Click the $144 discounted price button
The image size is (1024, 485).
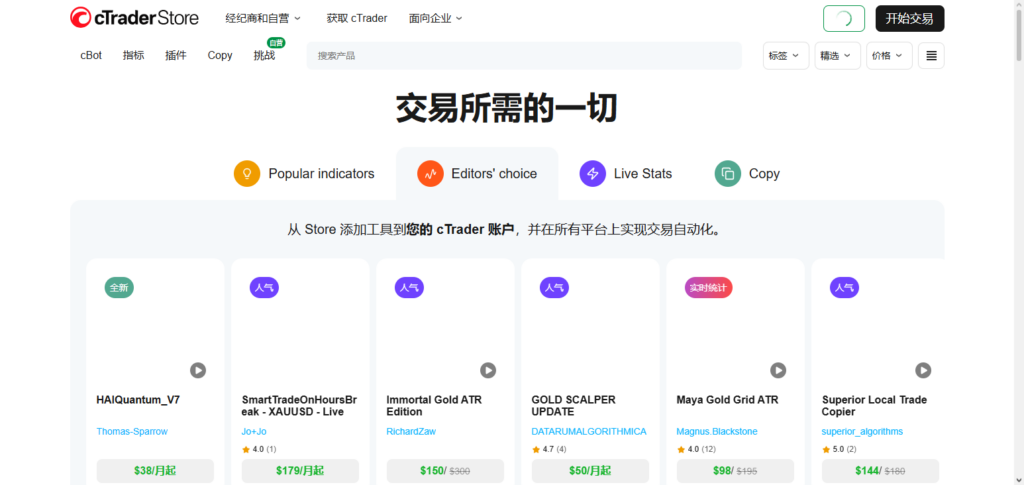tap(880, 471)
